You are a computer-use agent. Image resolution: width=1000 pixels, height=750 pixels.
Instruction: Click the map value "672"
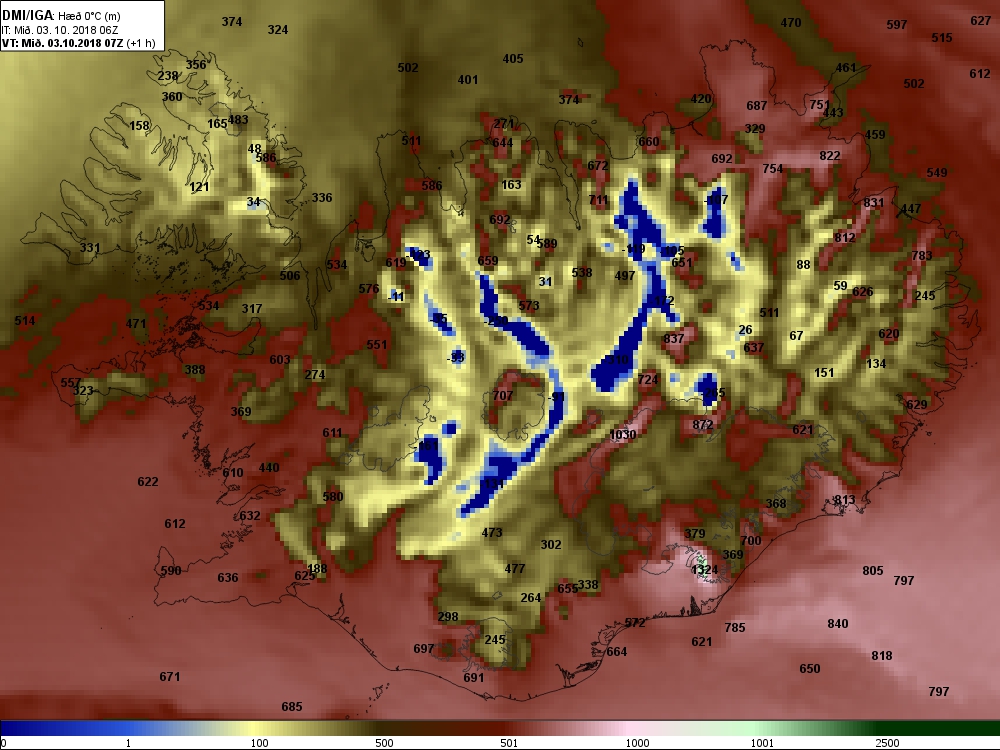point(598,166)
